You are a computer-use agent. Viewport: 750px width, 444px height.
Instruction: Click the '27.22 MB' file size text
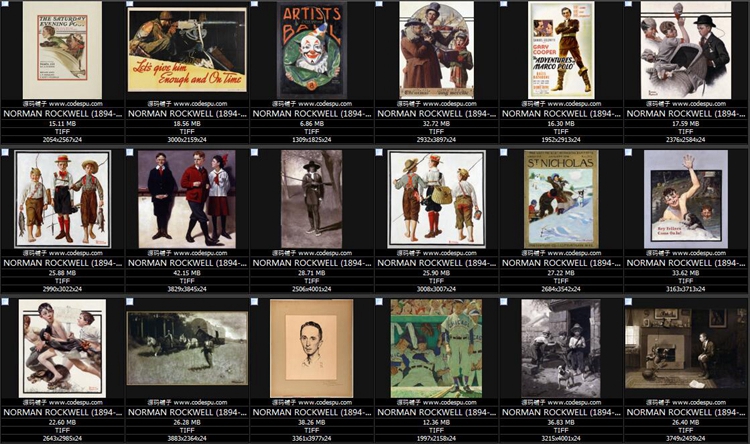pos(561,273)
